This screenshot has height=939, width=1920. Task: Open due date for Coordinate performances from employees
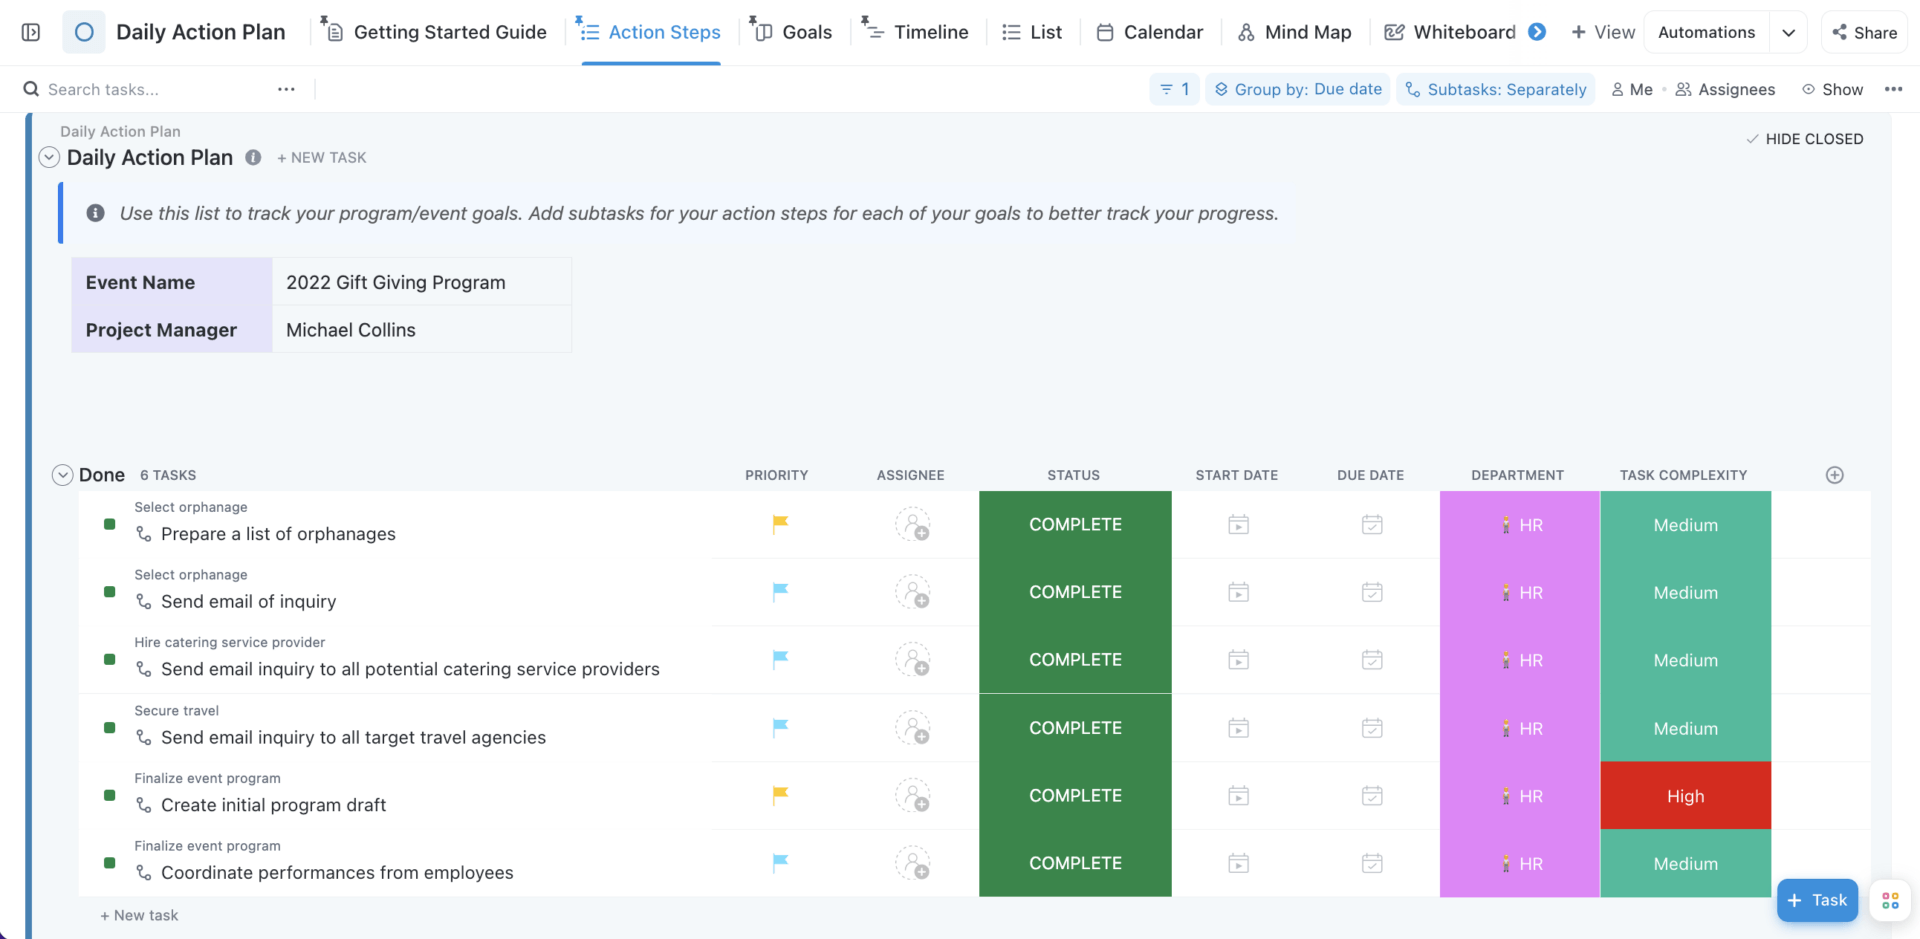pyautogui.click(x=1371, y=863)
